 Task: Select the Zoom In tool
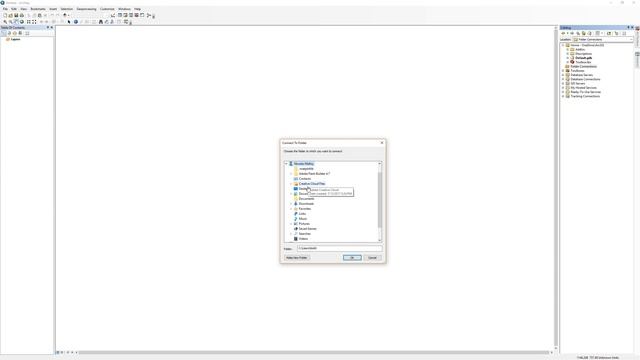(5, 22)
